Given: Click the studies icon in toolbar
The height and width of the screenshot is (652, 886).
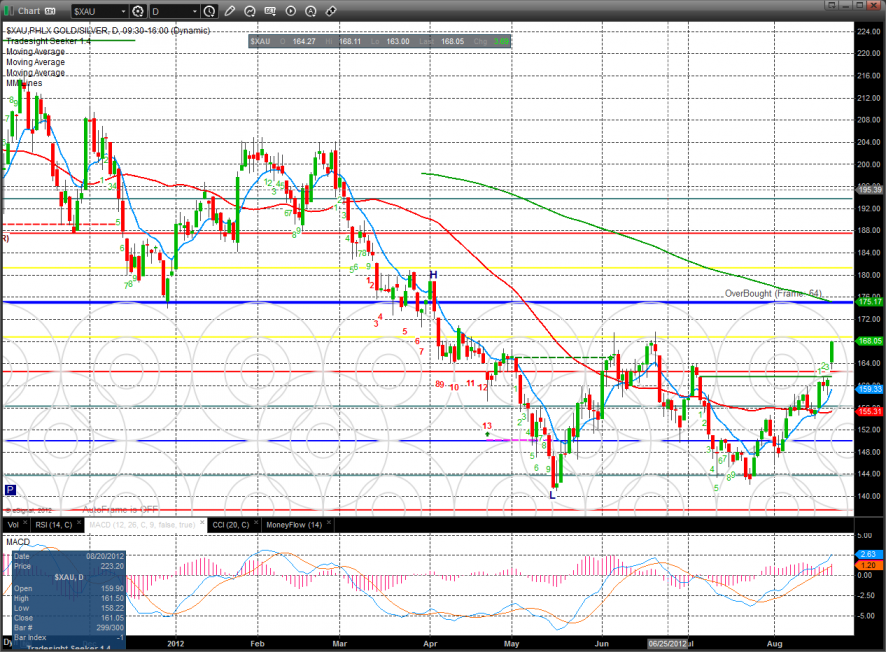Looking at the screenshot, I should point(249,12).
